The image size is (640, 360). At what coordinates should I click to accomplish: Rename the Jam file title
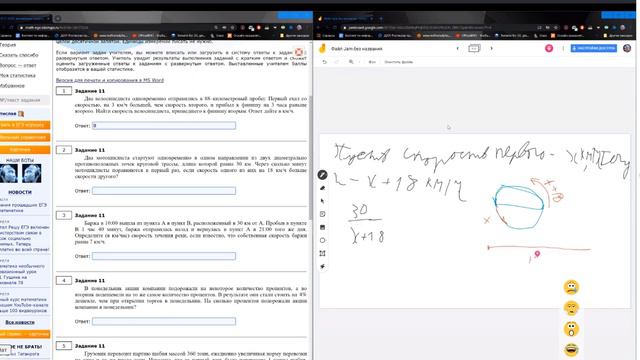(x=356, y=49)
